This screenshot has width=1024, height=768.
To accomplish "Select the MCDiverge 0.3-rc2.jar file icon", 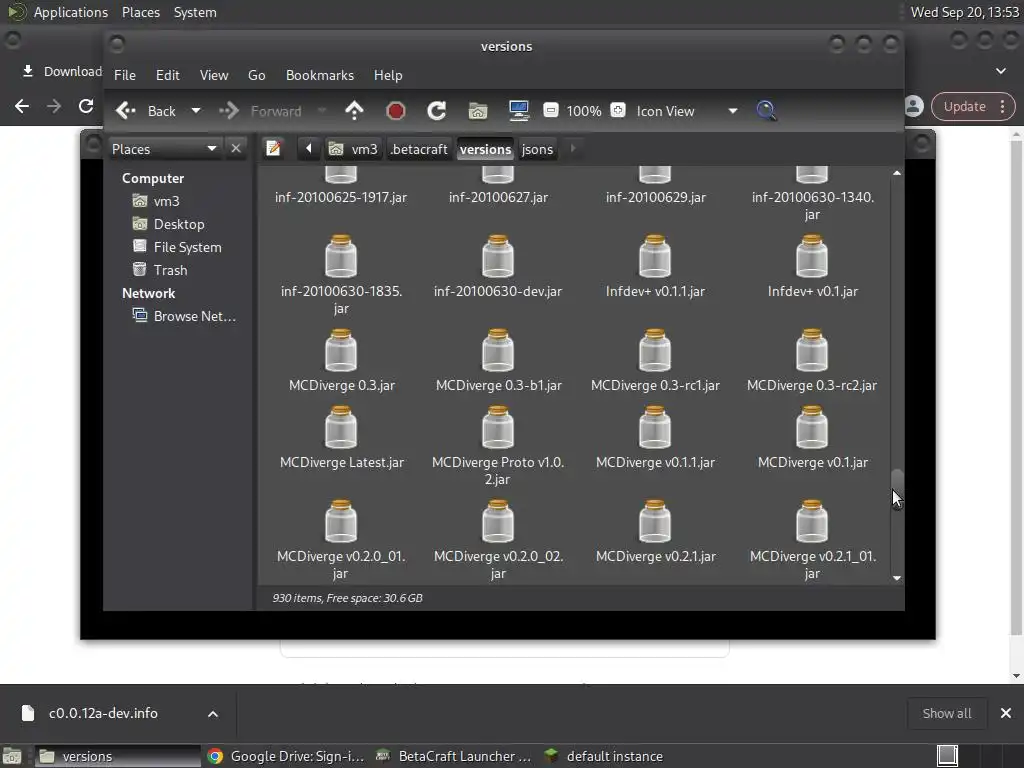I will pos(812,351).
